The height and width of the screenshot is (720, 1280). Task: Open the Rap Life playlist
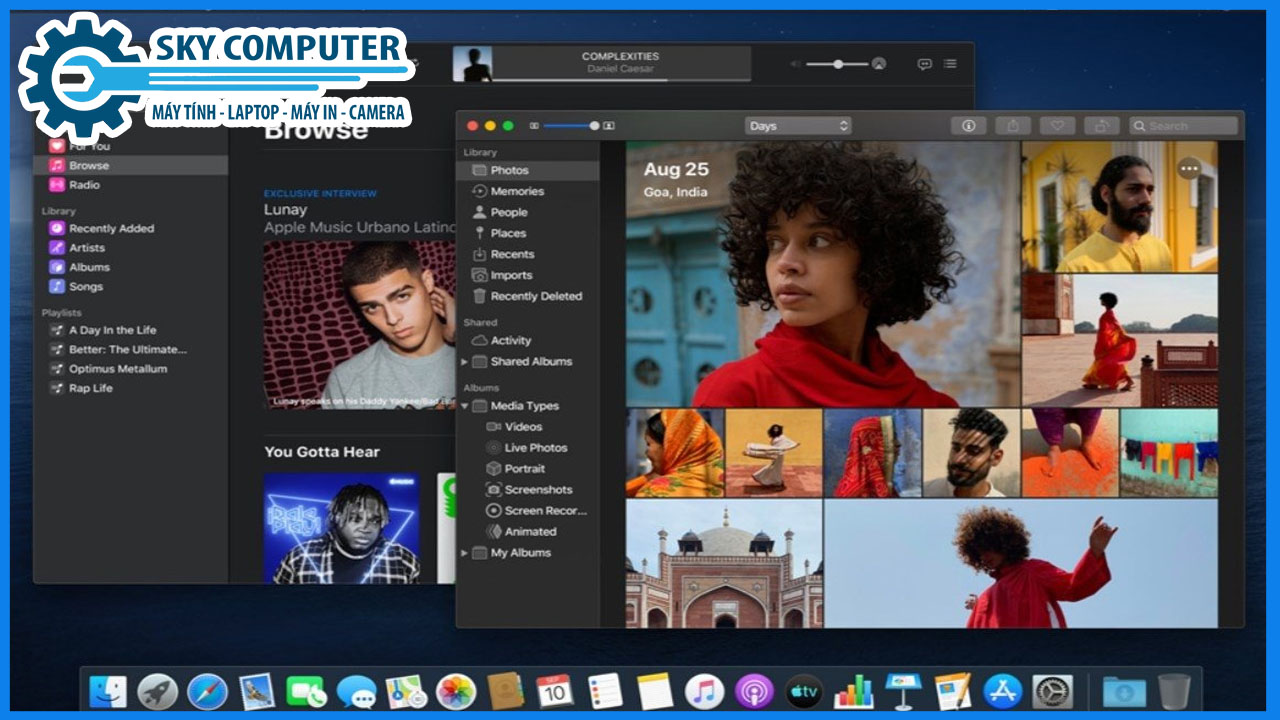coord(90,388)
